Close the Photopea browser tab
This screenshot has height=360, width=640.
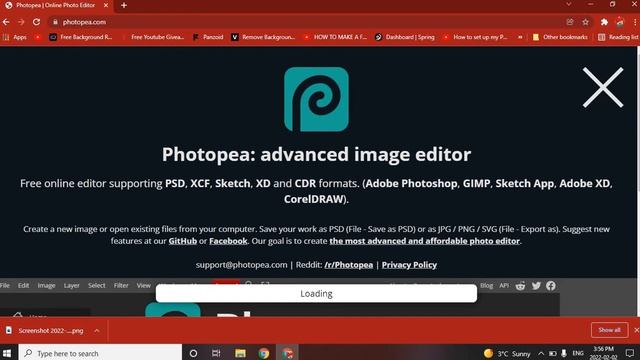coord(106,5)
